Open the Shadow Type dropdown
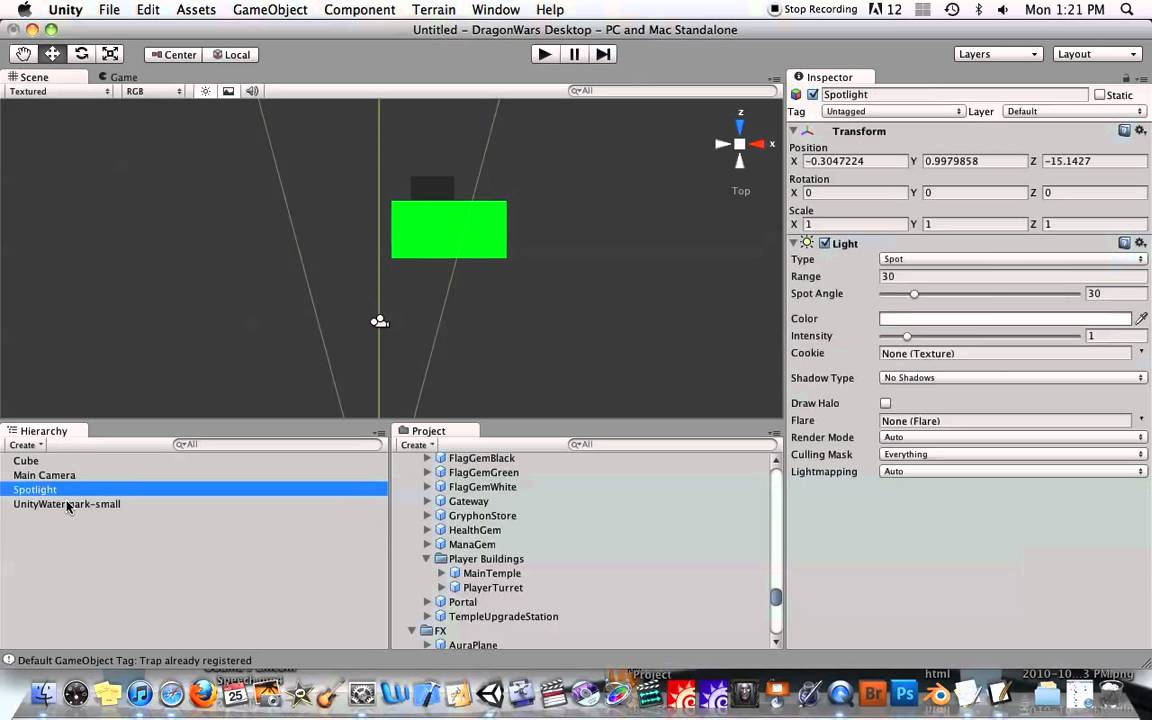The image size is (1152, 720). pyautogui.click(x=1010, y=378)
